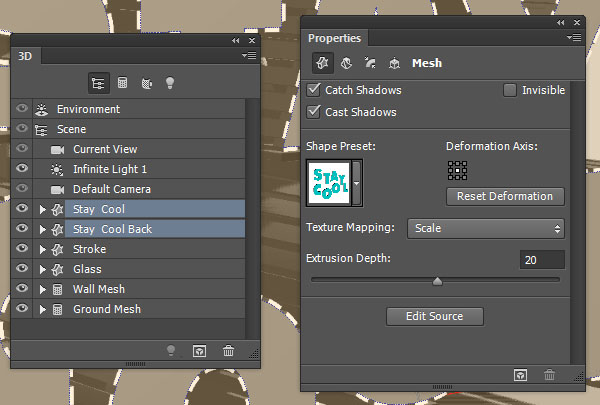The image size is (600, 405).
Task: Click trash icon in Properties panel footer
Action: click(x=549, y=375)
